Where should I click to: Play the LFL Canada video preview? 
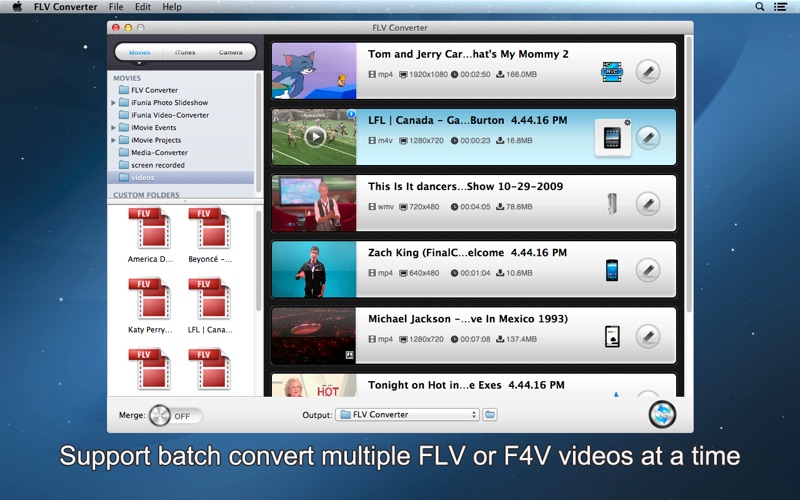[315, 136]
